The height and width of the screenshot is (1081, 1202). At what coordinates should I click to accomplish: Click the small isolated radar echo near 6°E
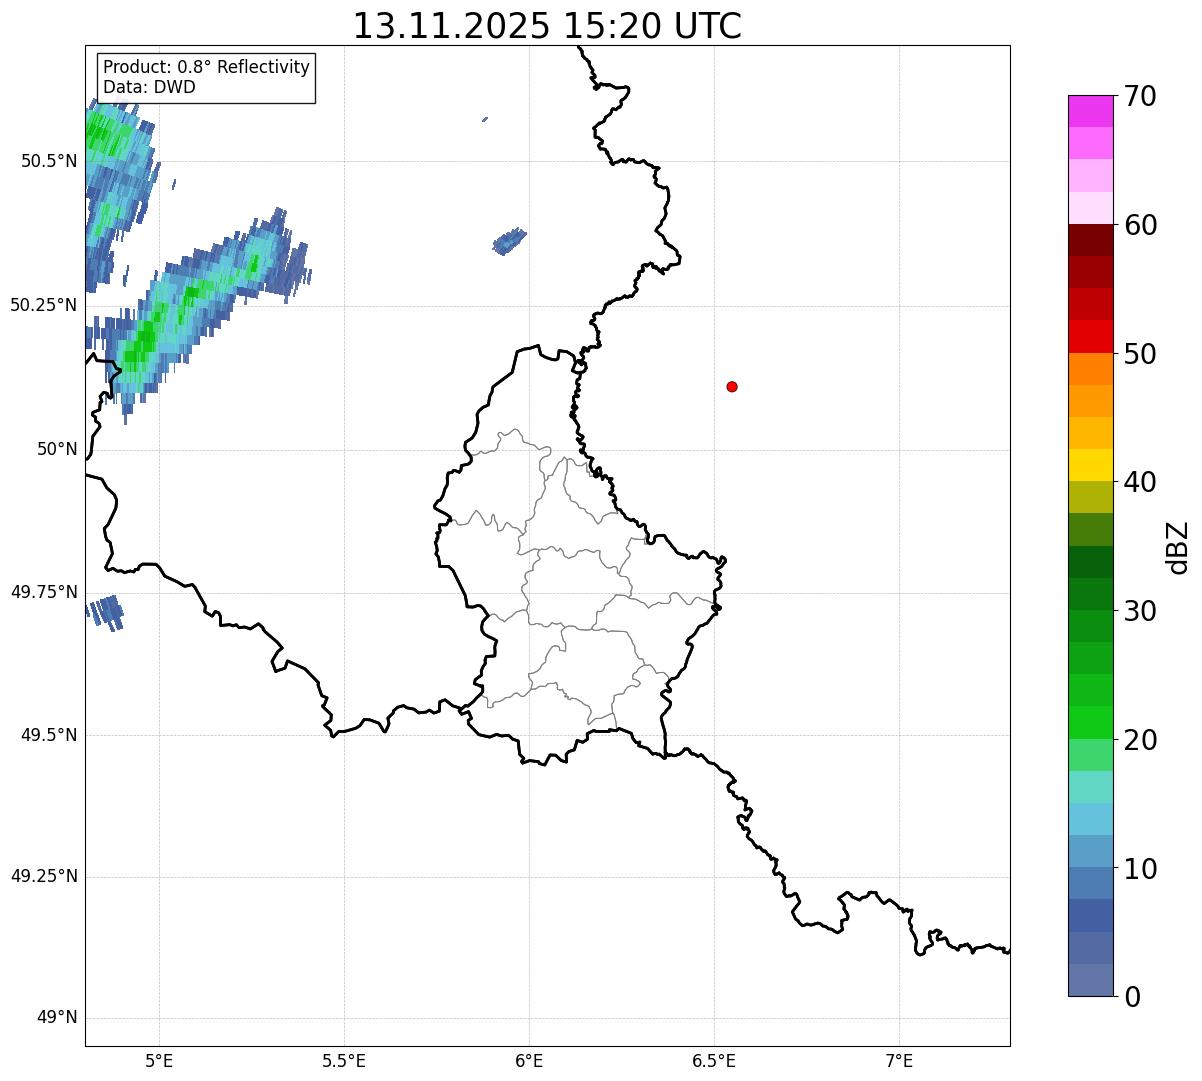point(509,241)
